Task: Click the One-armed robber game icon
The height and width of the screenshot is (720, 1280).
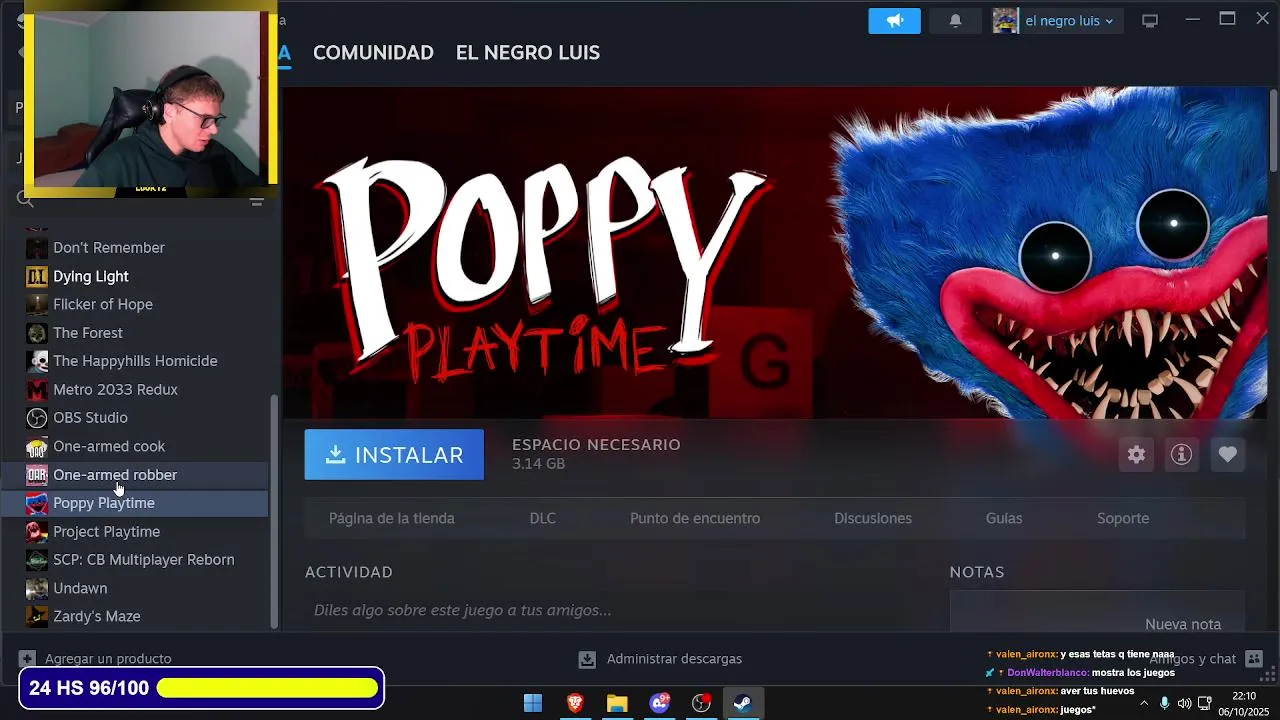Action: 37,475
